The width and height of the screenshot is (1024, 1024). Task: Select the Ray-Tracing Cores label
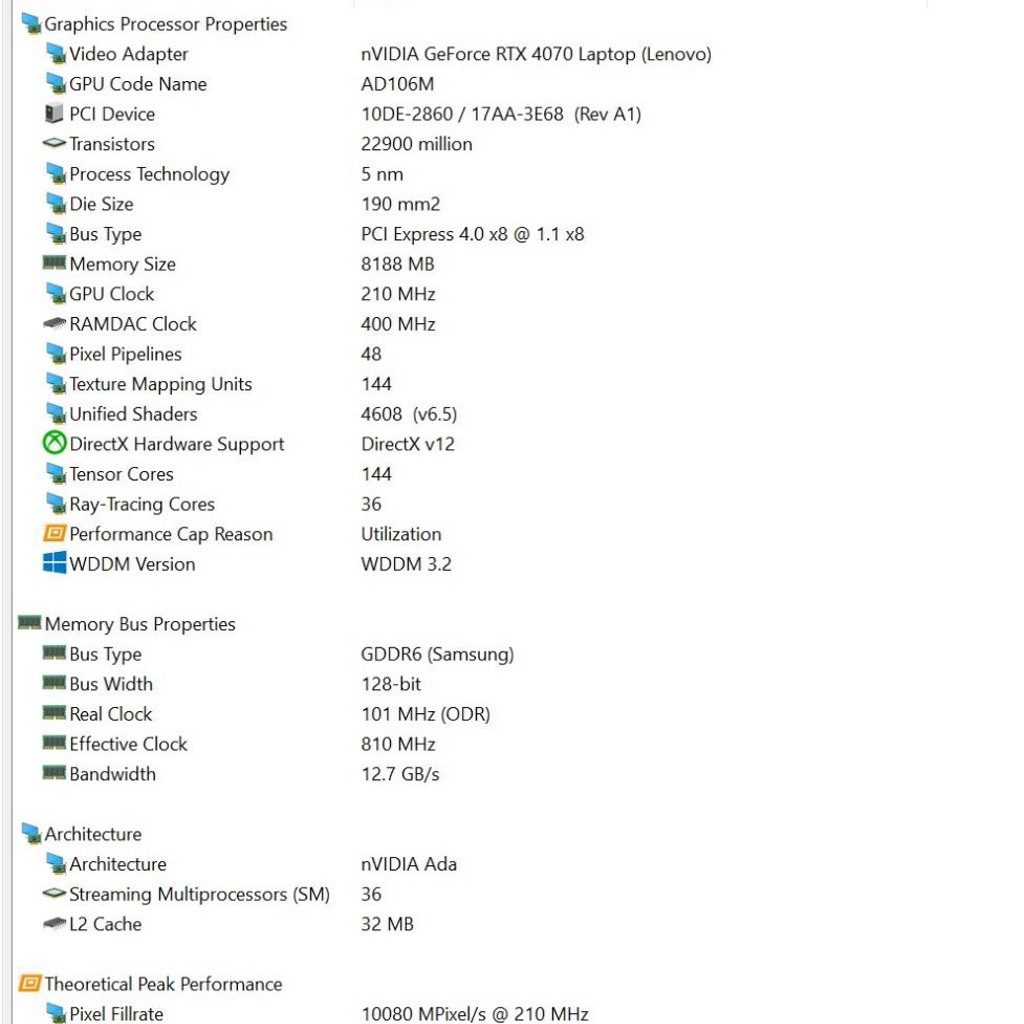(x=142, y=505)
